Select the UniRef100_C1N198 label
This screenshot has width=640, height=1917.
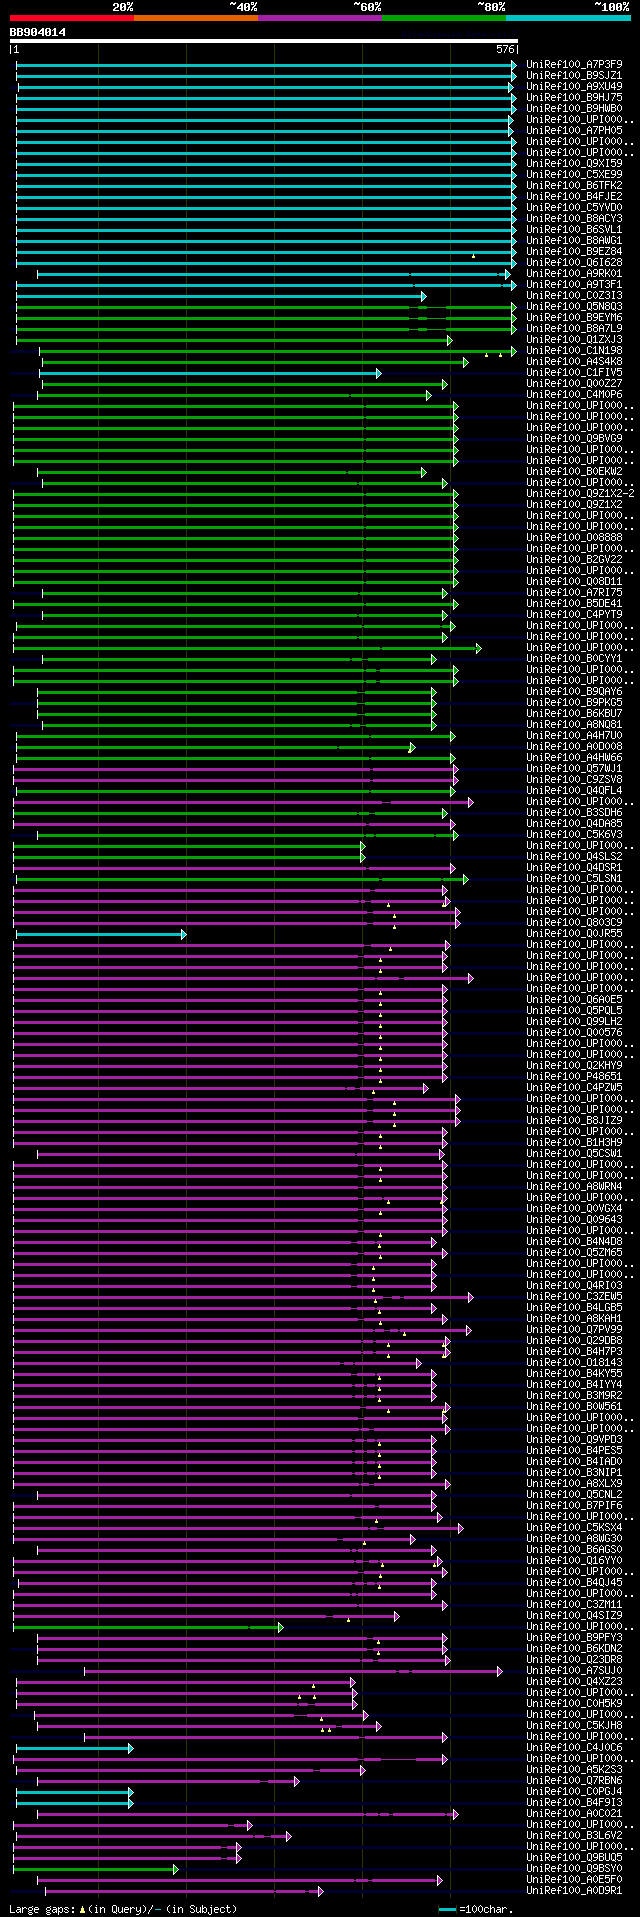[x=574, y=350]
